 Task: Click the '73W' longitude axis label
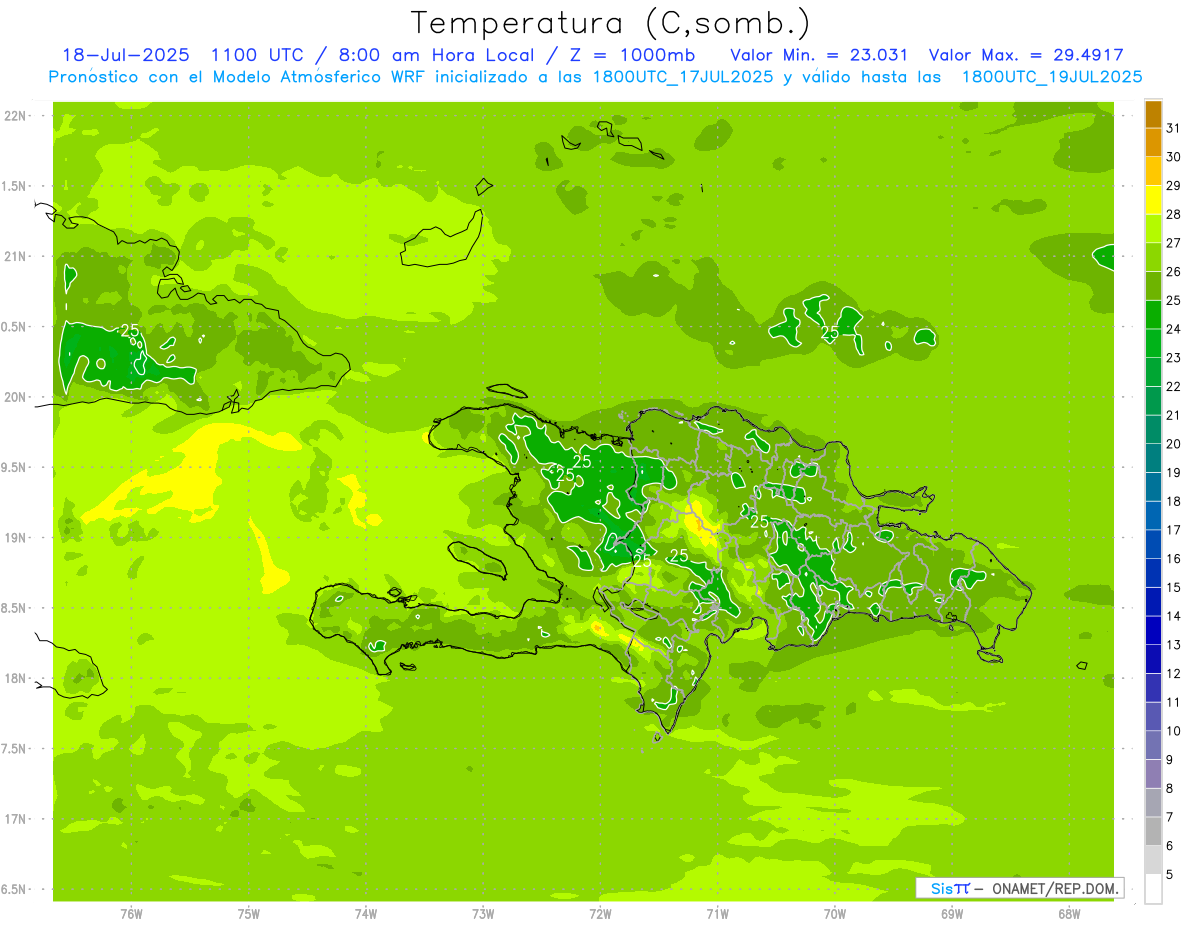point(483,914)
